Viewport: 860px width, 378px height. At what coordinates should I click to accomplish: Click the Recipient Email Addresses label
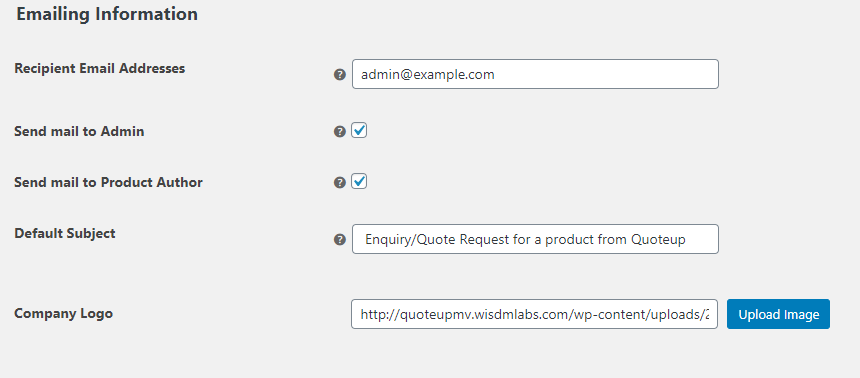100,69
